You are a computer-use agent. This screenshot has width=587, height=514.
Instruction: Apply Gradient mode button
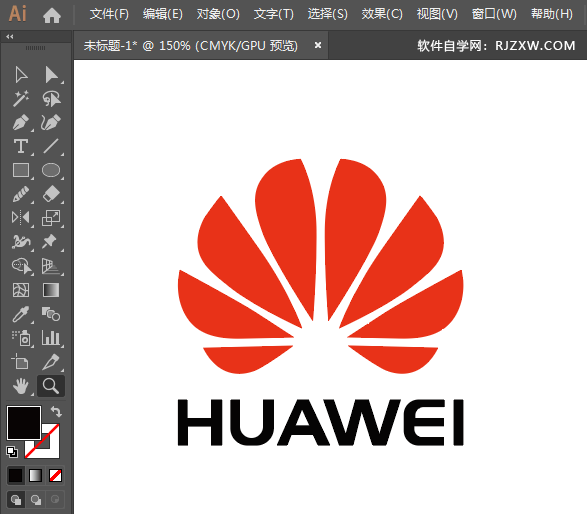pos(36,475)
